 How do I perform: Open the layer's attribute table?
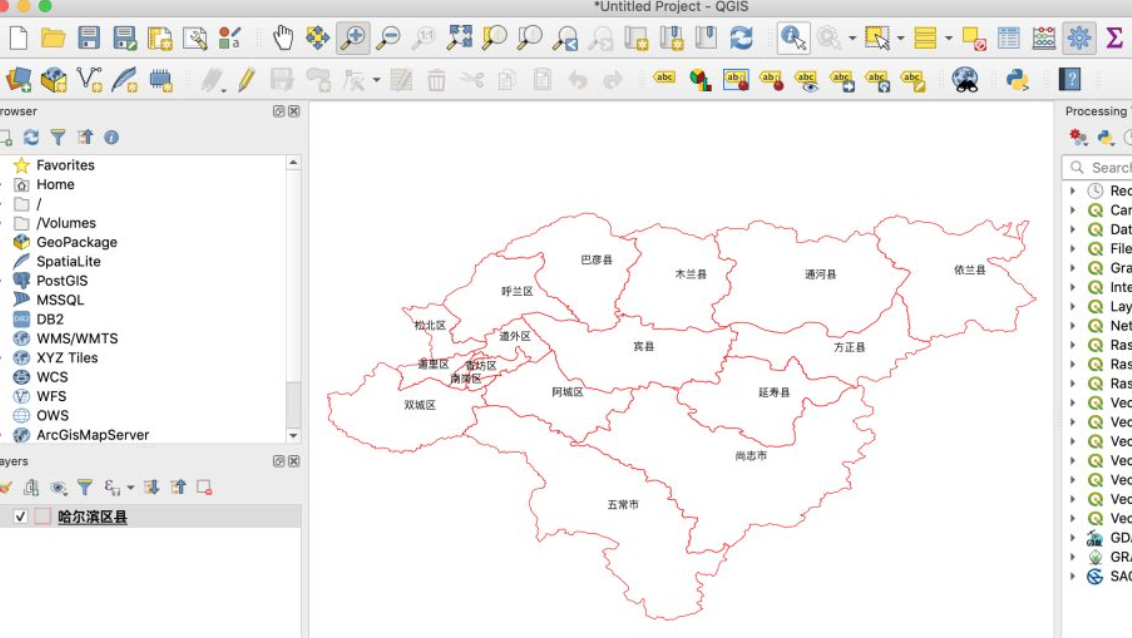point(1010,38)
